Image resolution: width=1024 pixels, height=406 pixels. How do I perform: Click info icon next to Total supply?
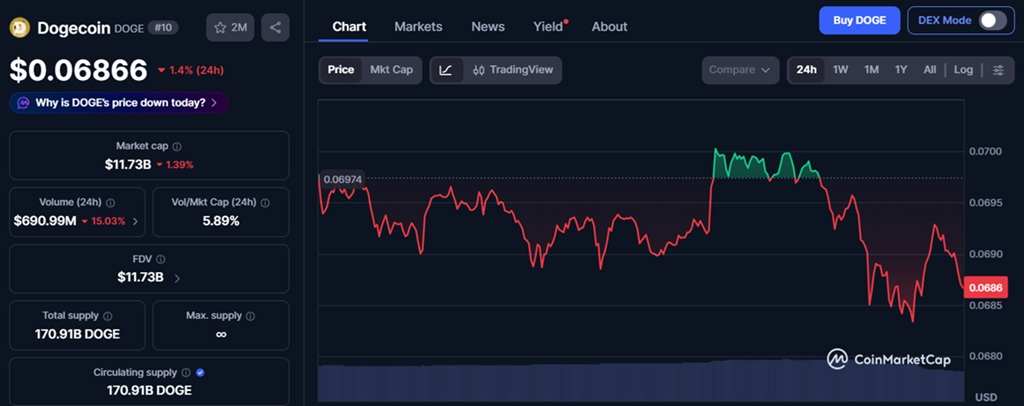tap(107, 316)
